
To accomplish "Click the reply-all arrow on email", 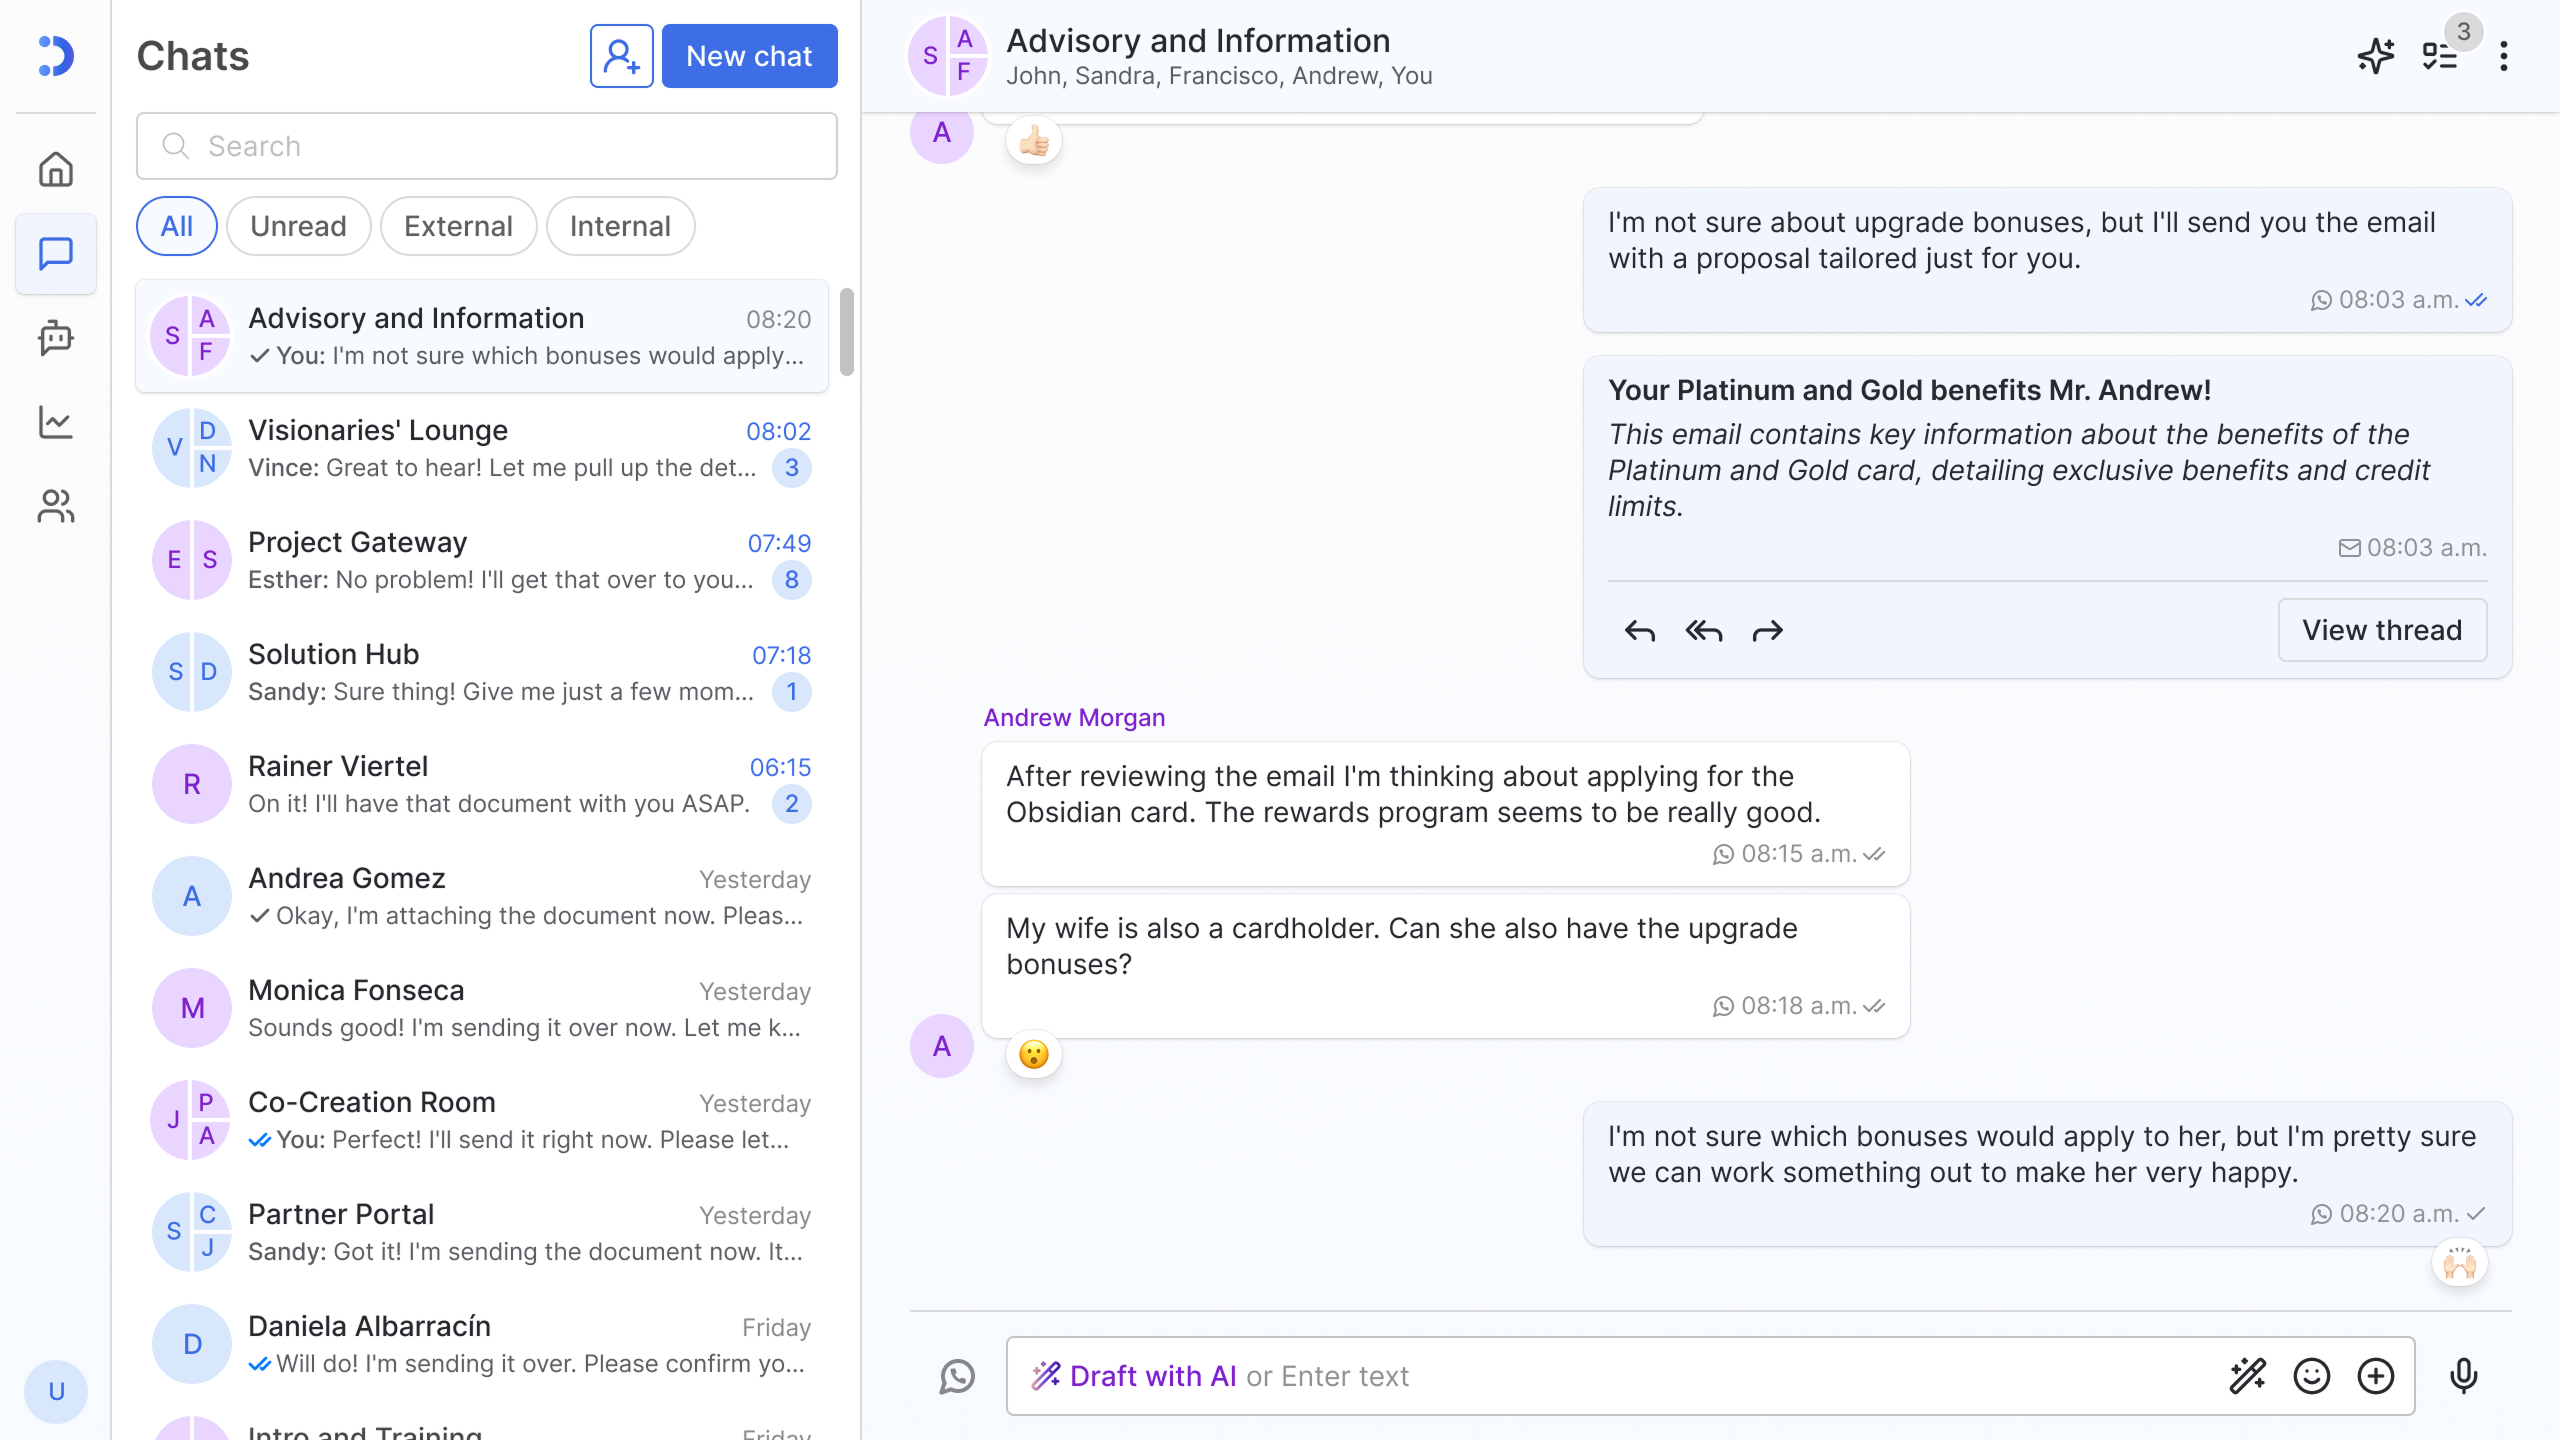I will pos(1703,631).
